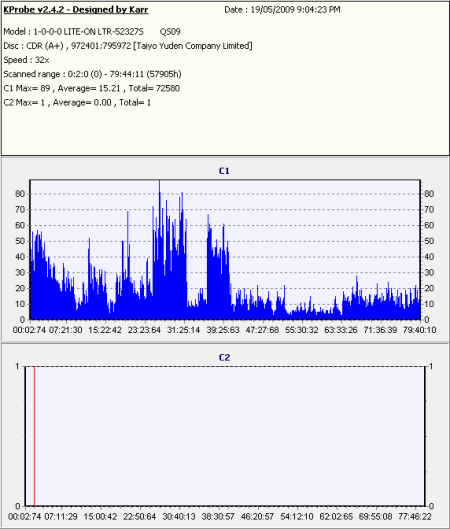Click the KProbe v2.4.2 title heading
Screen dimensions: 450x529
(x=76, y=9)
